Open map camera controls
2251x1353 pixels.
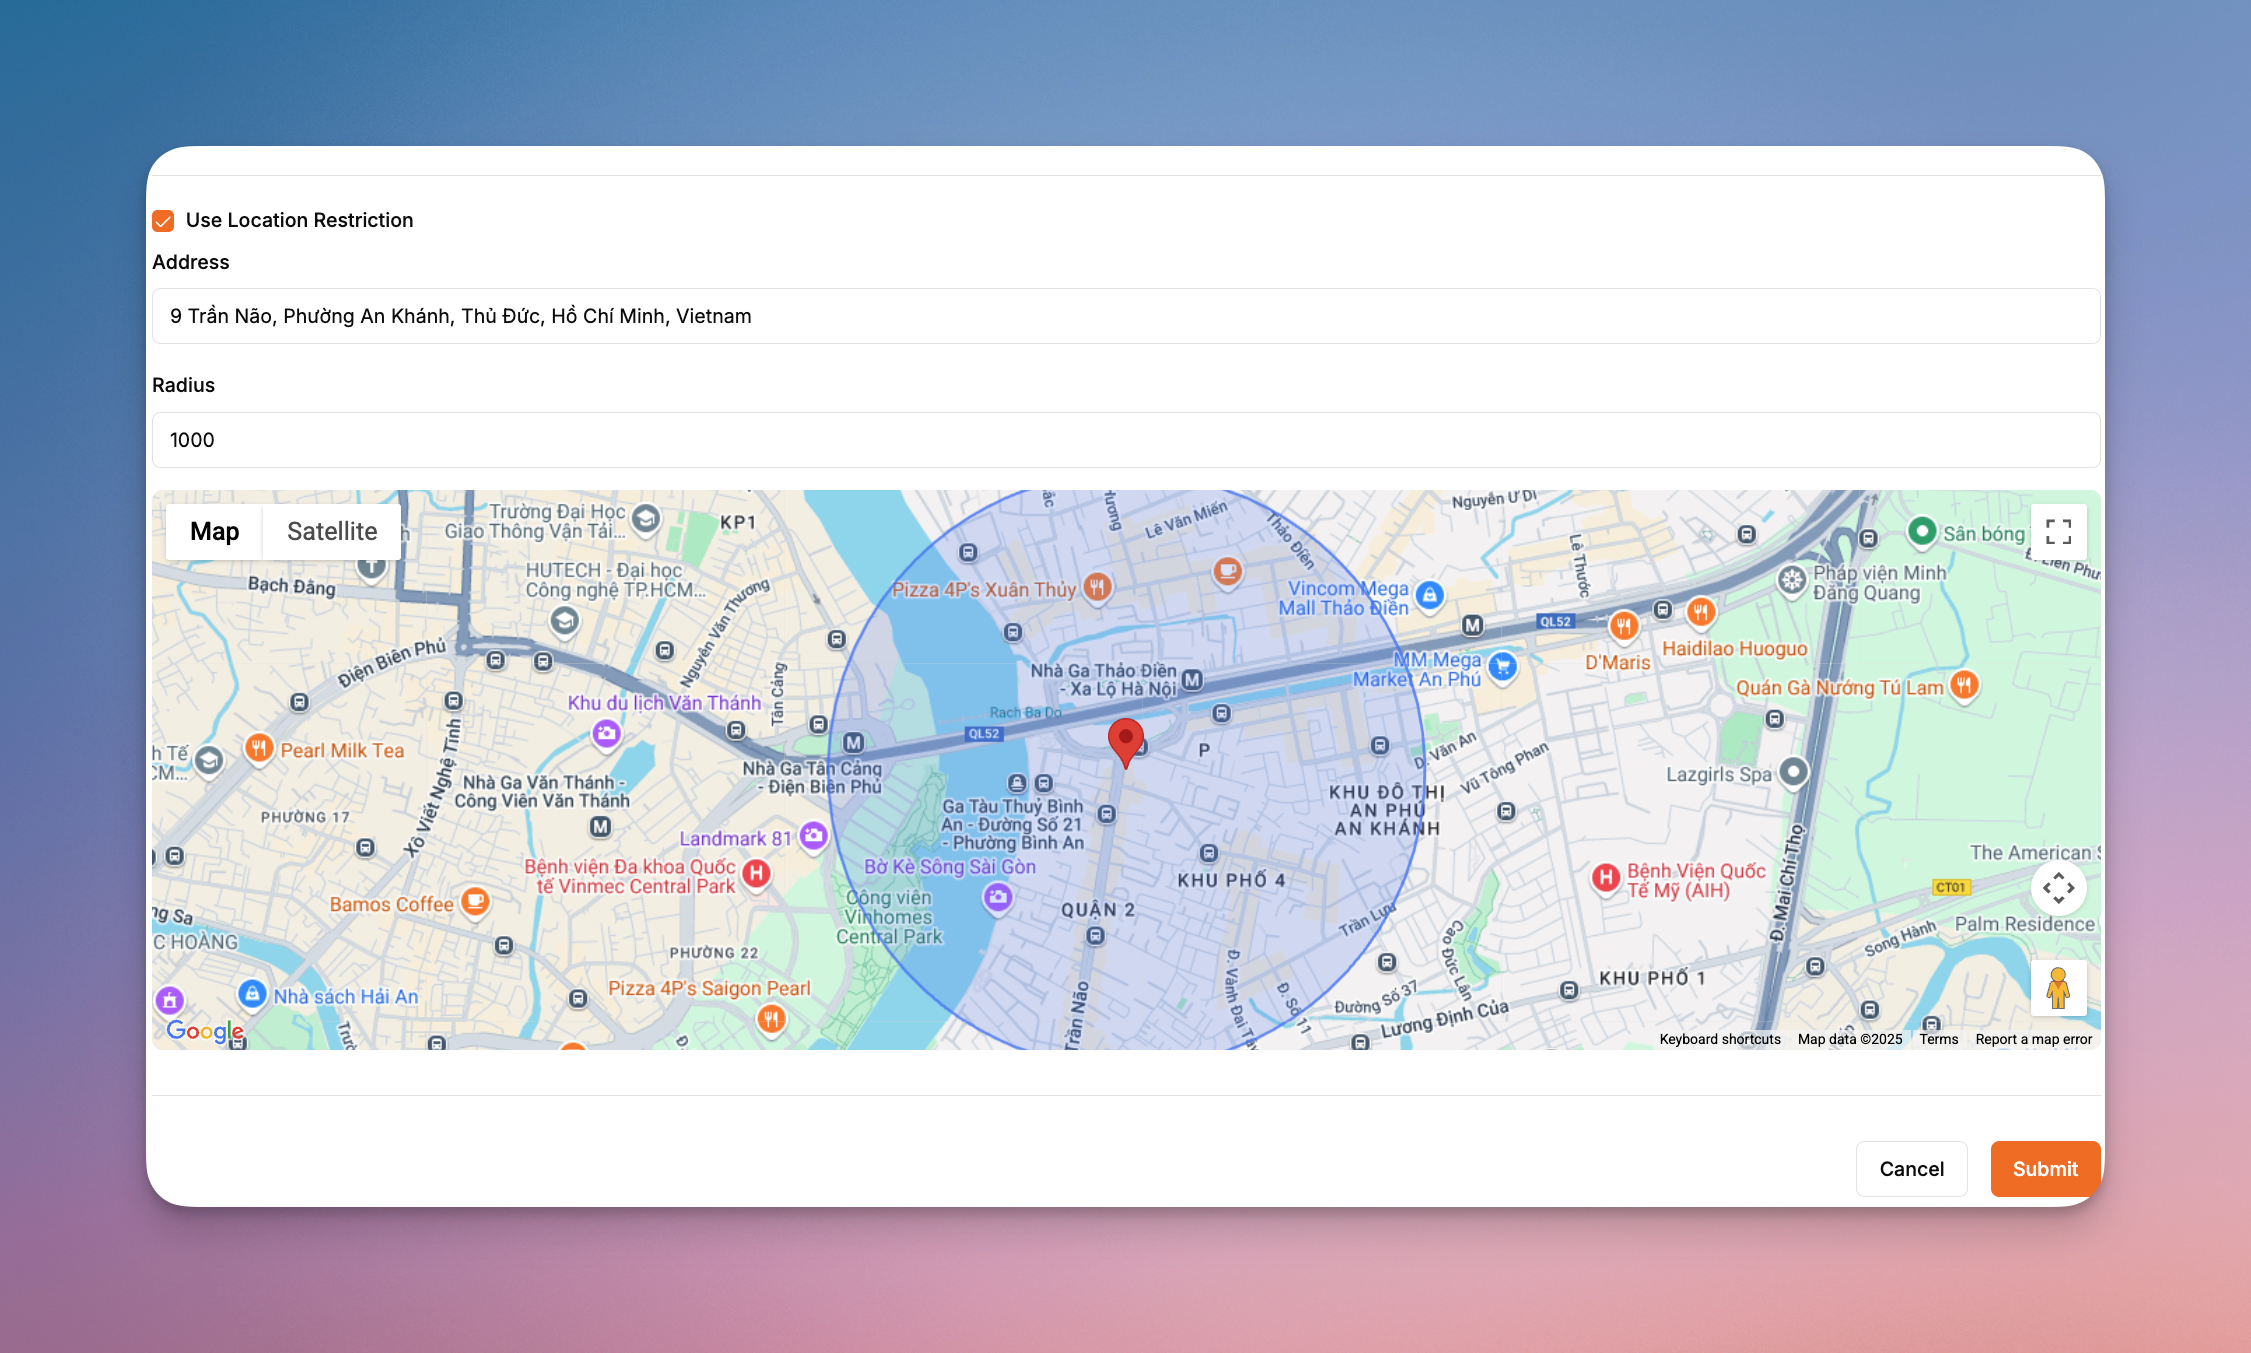tap(2058, 888)
